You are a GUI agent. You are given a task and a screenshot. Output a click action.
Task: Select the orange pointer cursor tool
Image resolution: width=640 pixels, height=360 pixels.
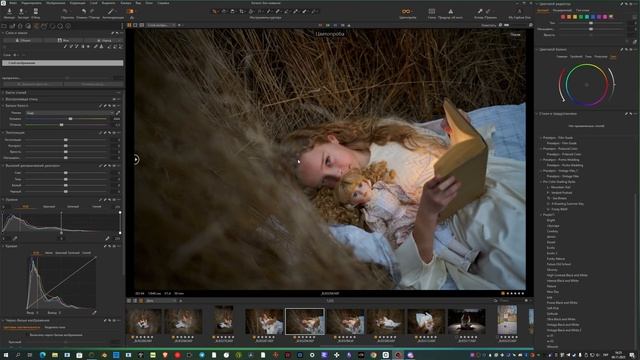click(215, 11)
